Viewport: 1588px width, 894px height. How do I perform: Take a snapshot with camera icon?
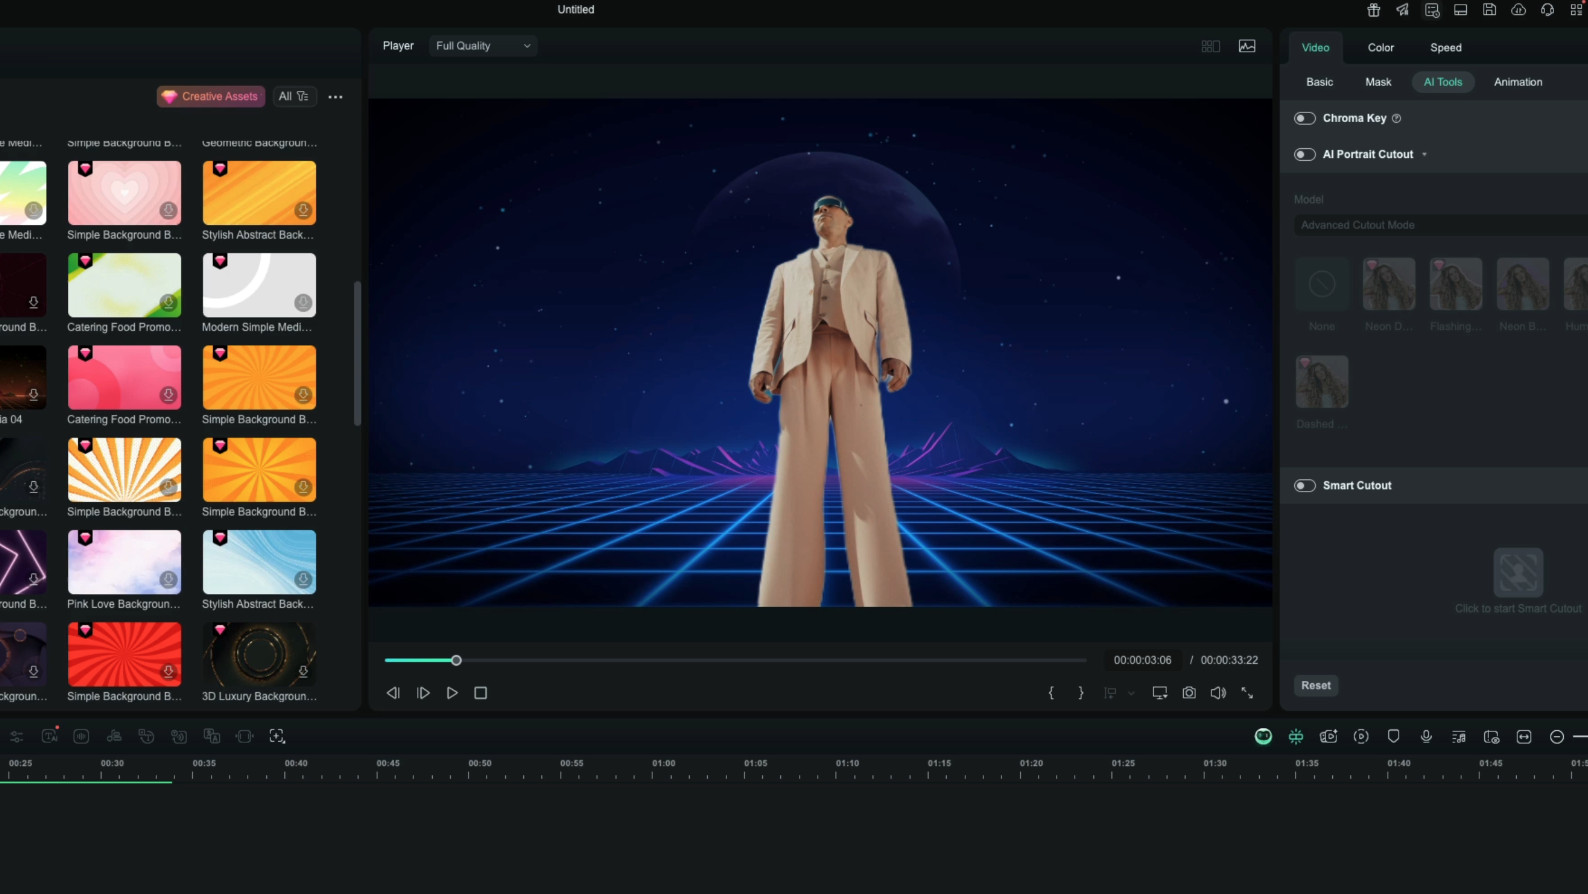[1189, 693]
